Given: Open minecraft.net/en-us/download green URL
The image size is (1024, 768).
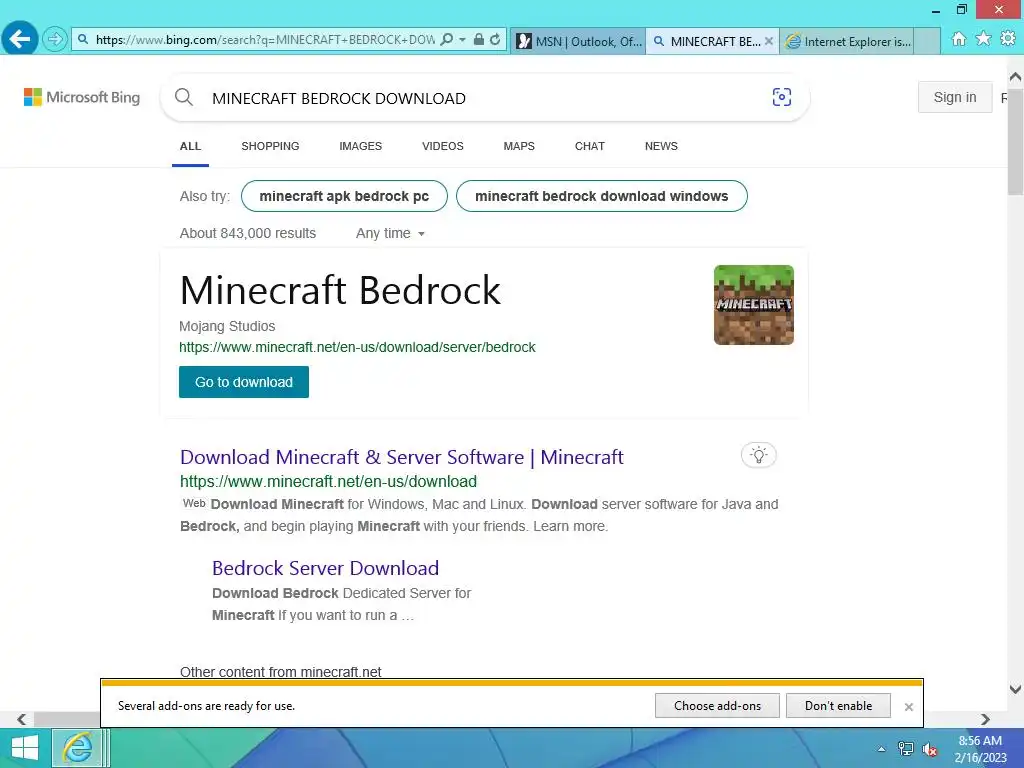Looking at the screenshot, I should [328, 481].
